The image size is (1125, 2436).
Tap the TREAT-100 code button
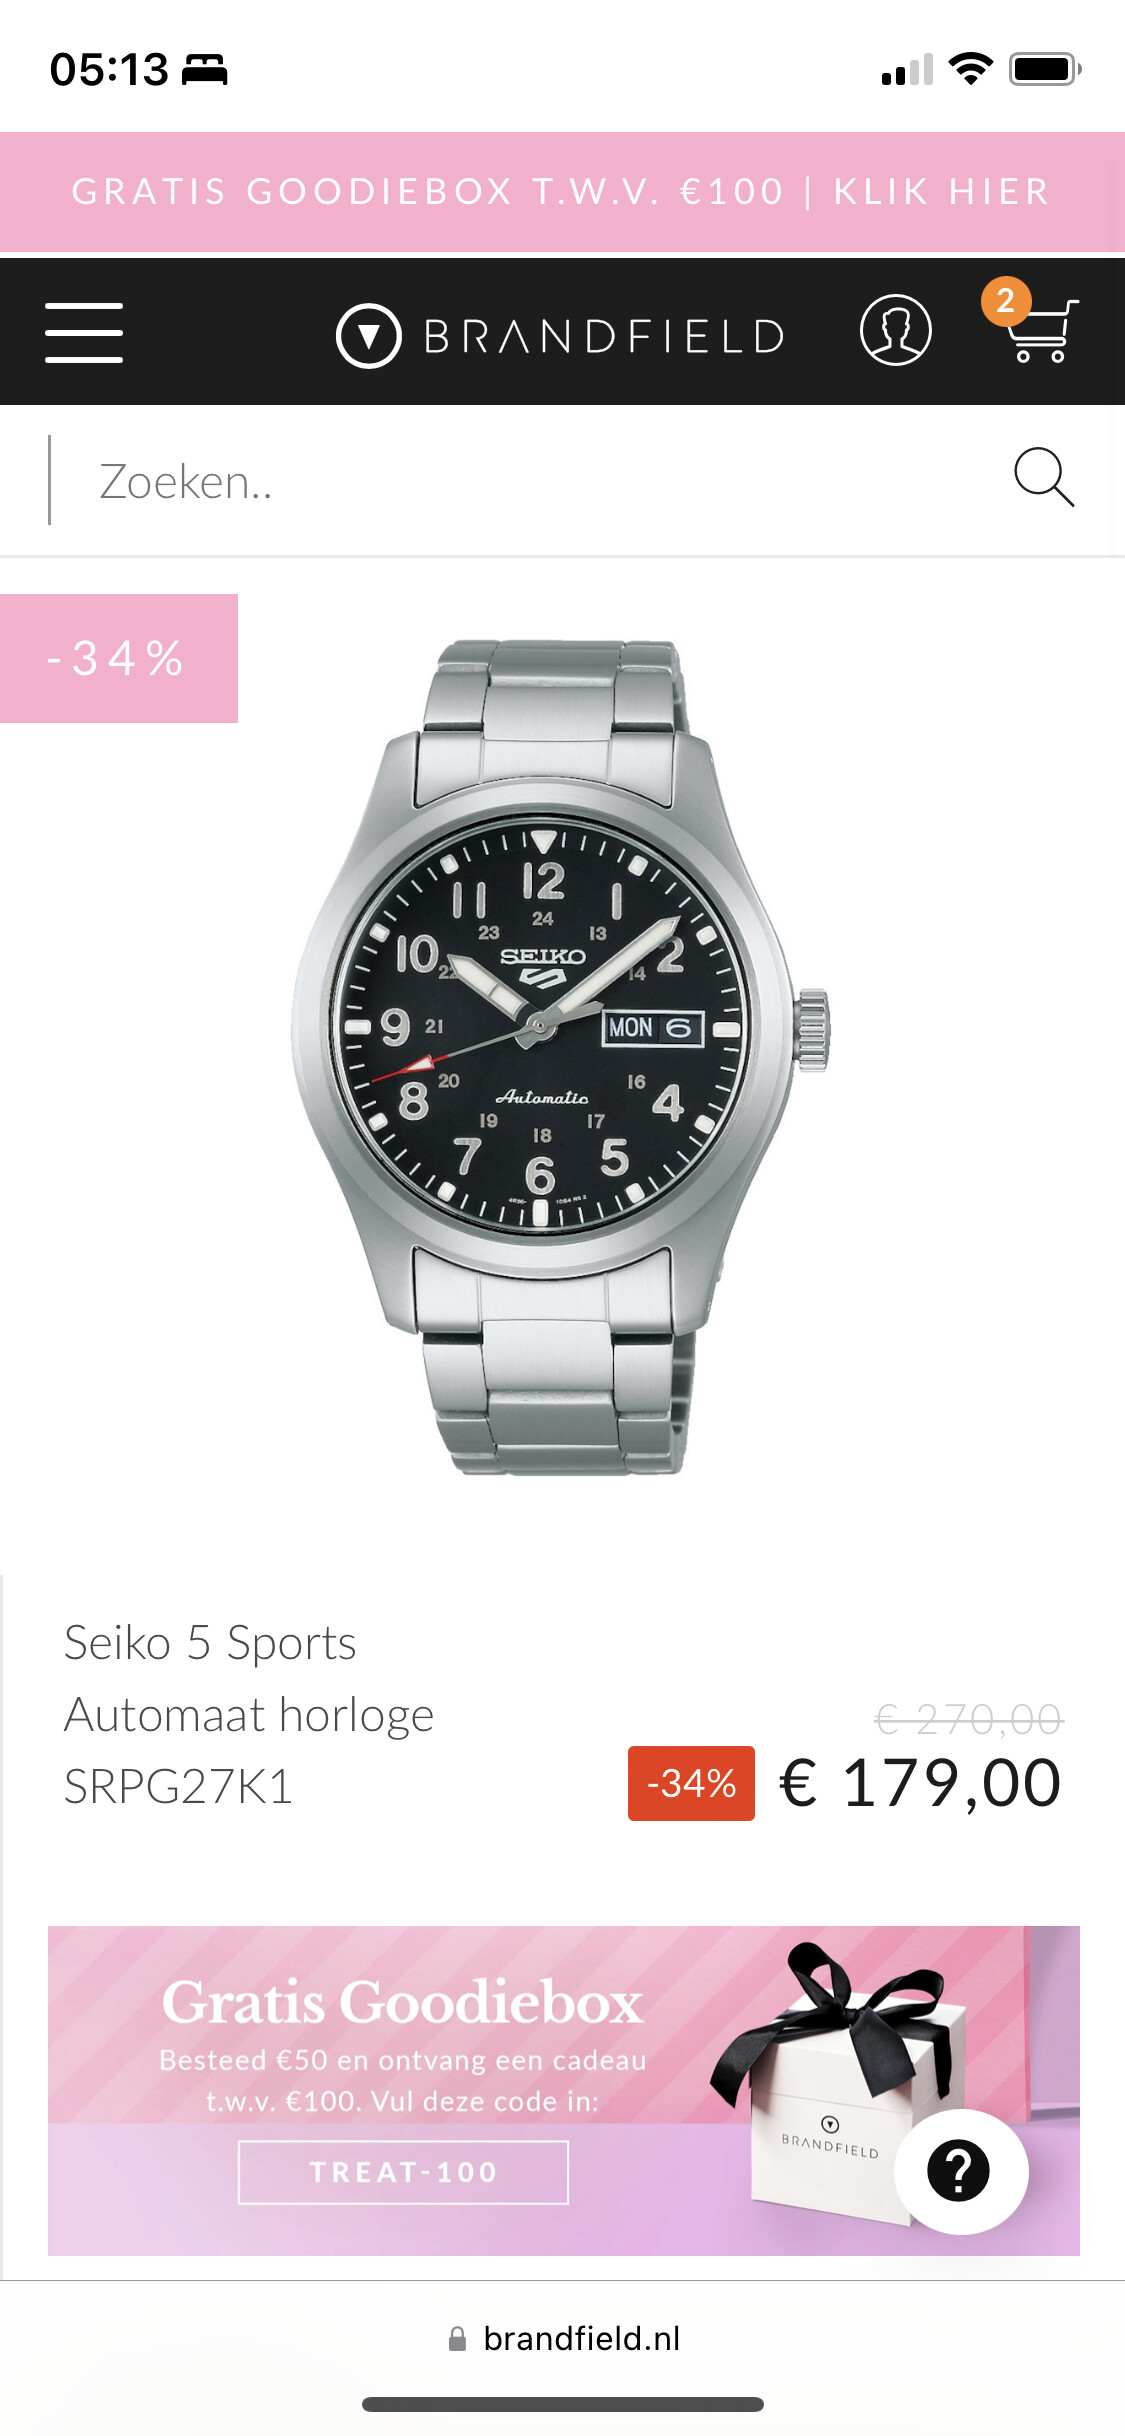coord(403,2172)
